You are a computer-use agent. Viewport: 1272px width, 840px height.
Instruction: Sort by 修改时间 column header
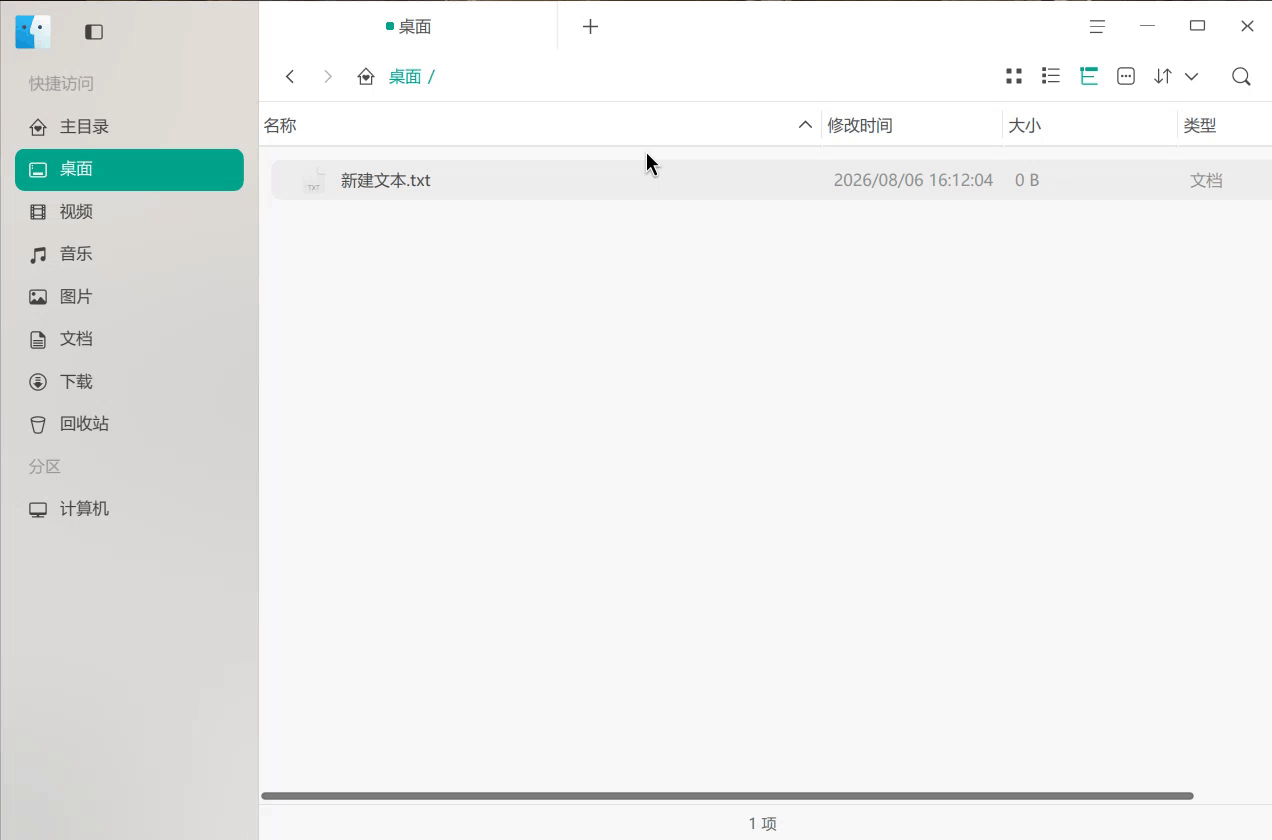[912, 125]
